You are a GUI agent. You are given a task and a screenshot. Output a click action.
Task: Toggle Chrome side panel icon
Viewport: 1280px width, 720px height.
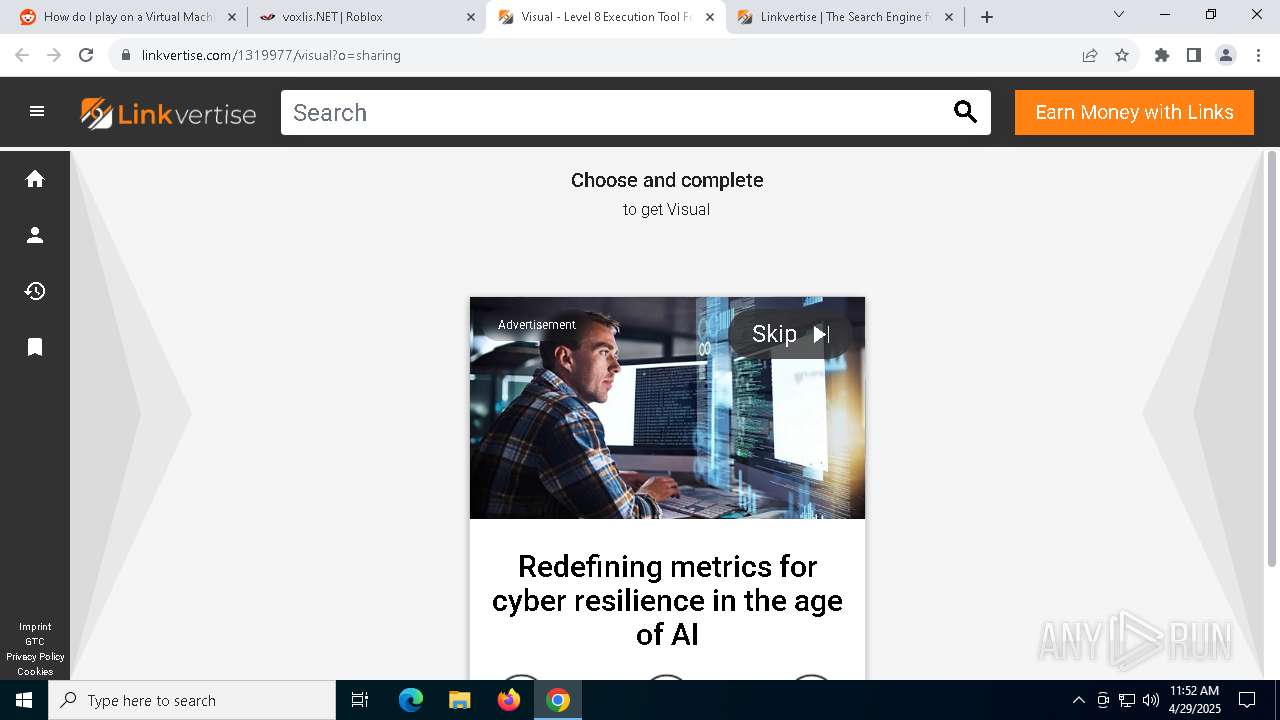1194,55
